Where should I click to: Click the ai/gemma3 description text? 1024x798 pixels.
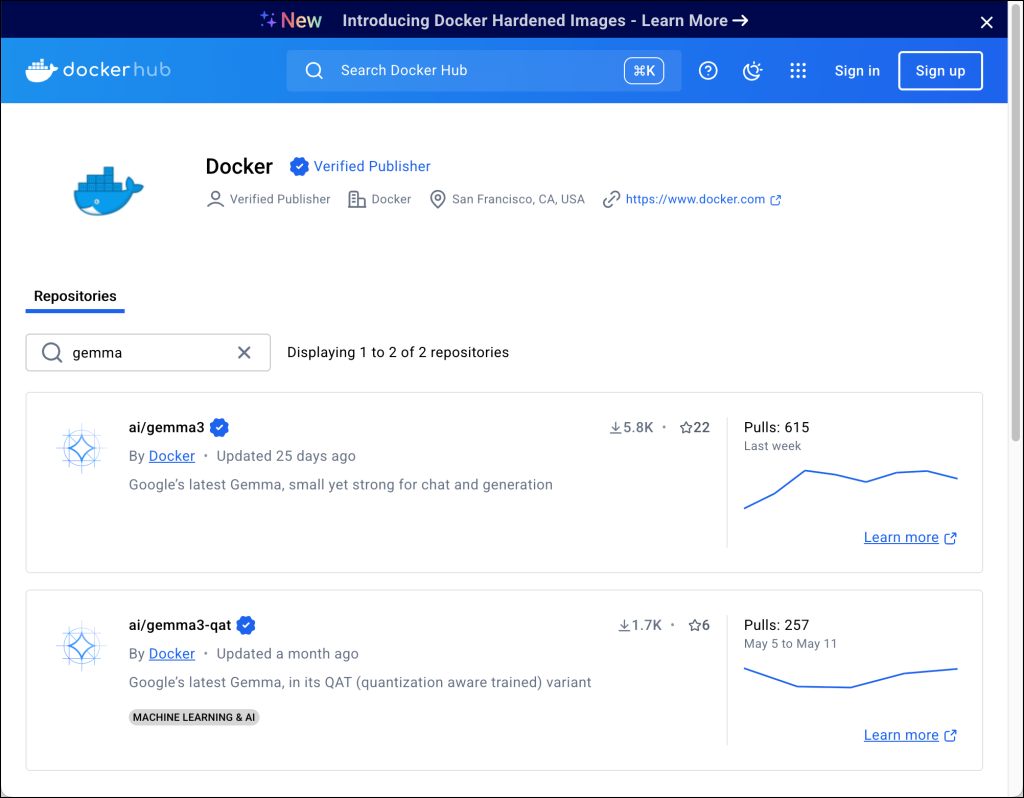pos(341,485)
